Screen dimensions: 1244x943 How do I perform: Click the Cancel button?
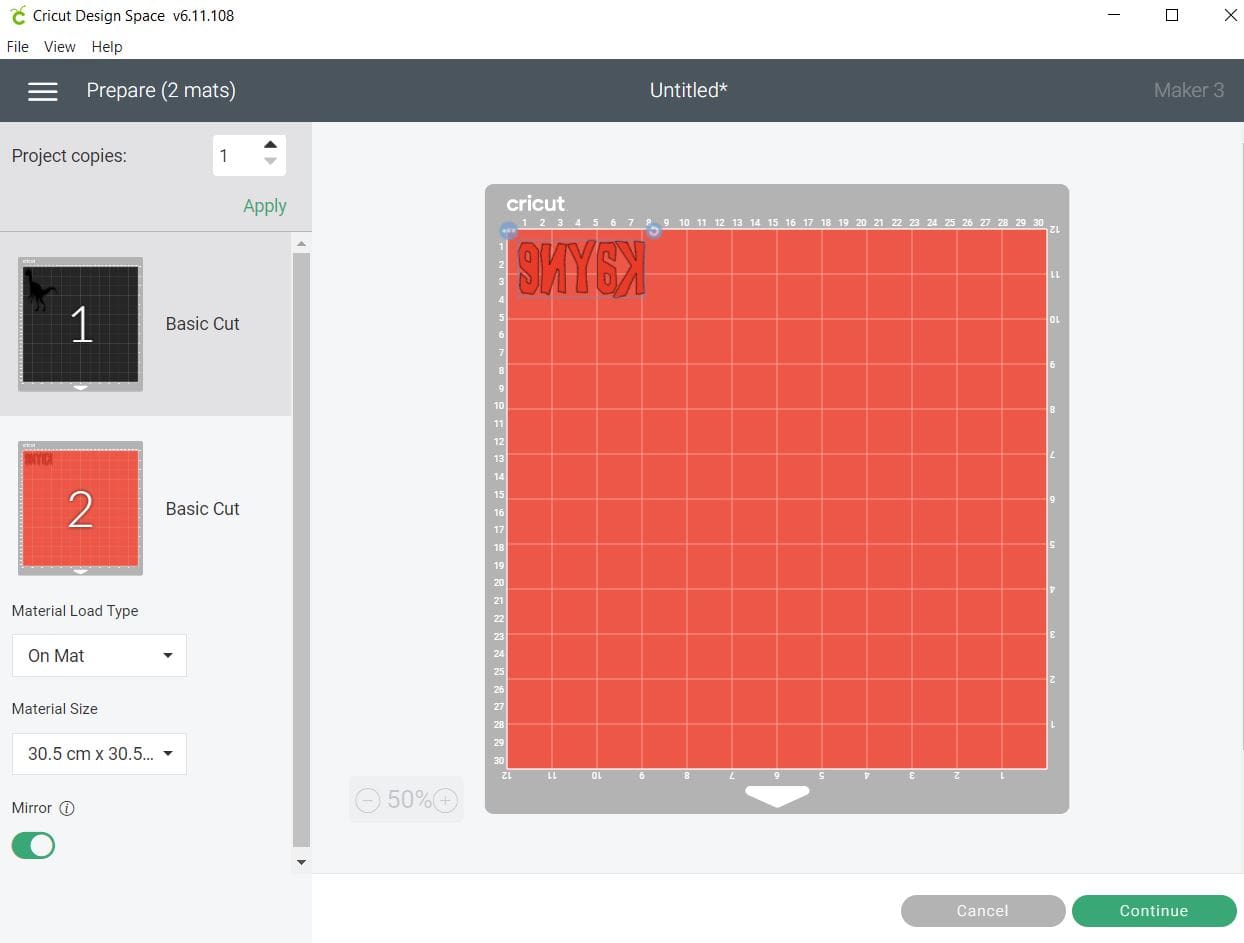tap(983, 911)
